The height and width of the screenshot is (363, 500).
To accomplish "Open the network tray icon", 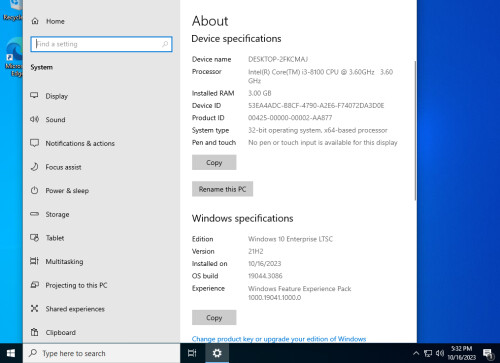I will coord(428,353).
